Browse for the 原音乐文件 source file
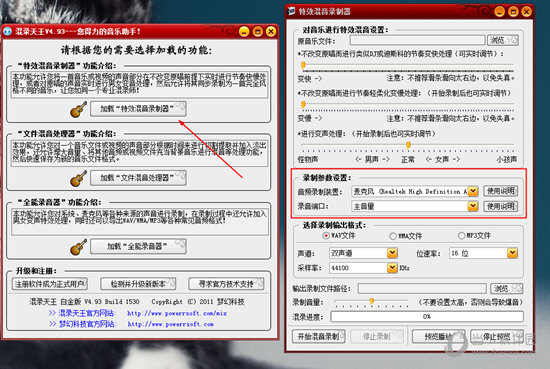 (x=503, y=40)
